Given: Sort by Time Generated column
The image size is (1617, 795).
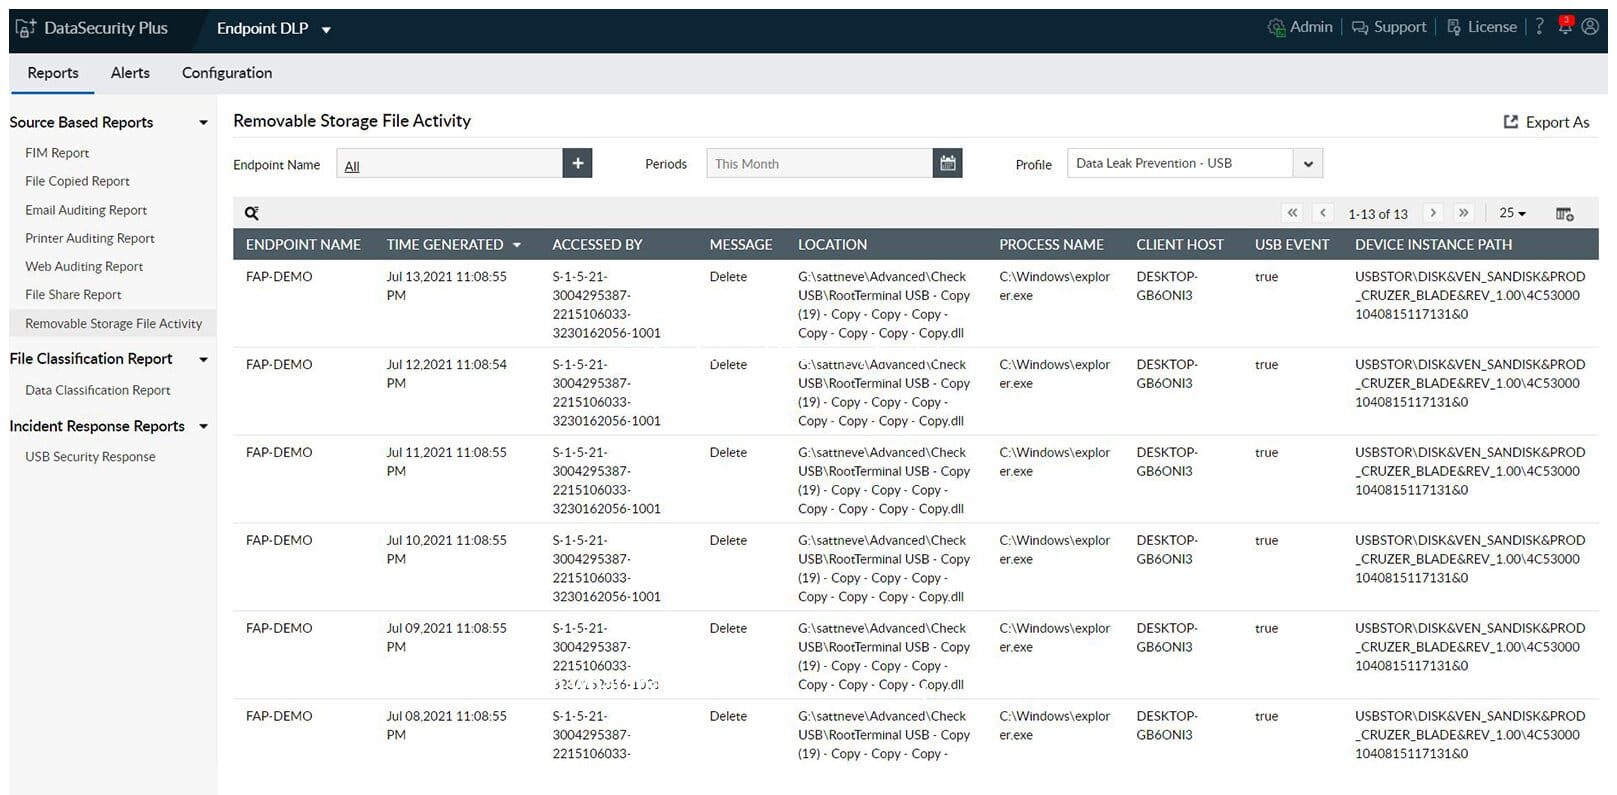Looking at the screenshot, I should [454, 244].
